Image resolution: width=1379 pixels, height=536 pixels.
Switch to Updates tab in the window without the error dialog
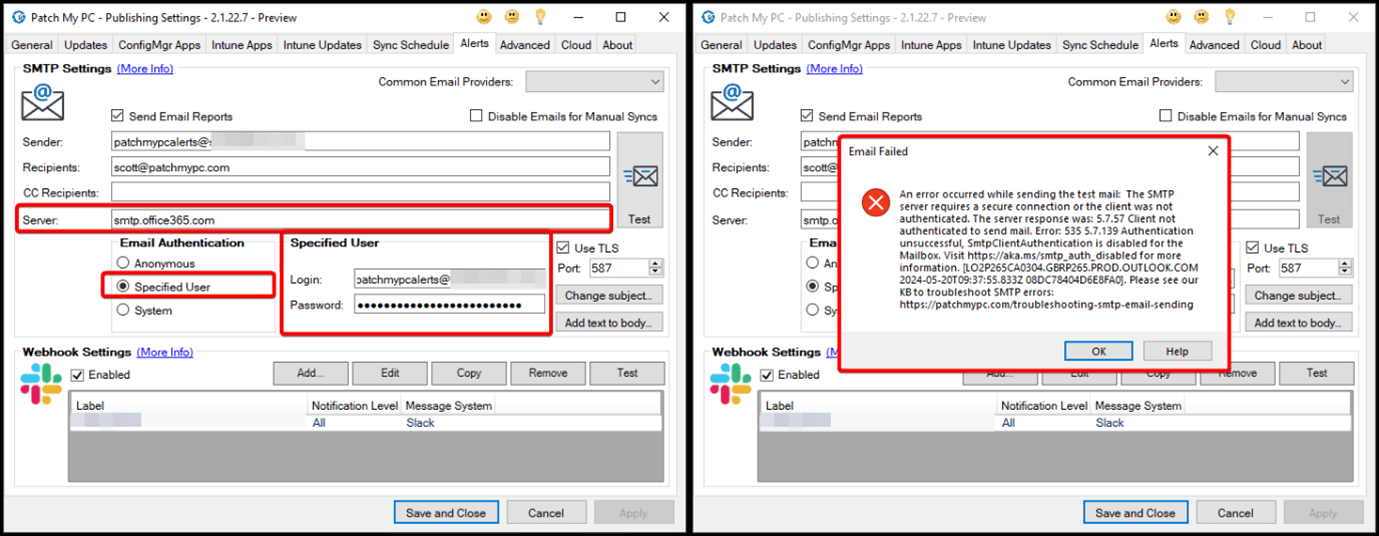(x=86, y=45)
